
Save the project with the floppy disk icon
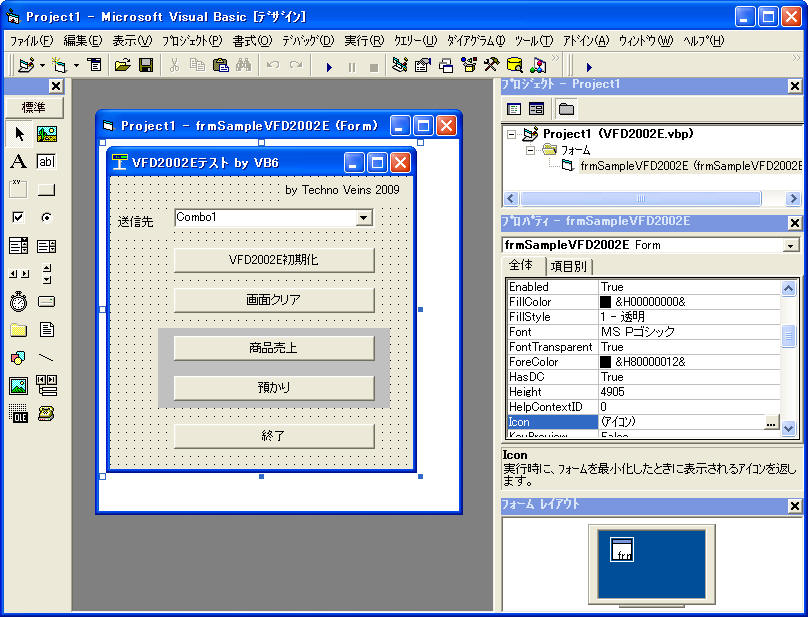click(146, 65)
